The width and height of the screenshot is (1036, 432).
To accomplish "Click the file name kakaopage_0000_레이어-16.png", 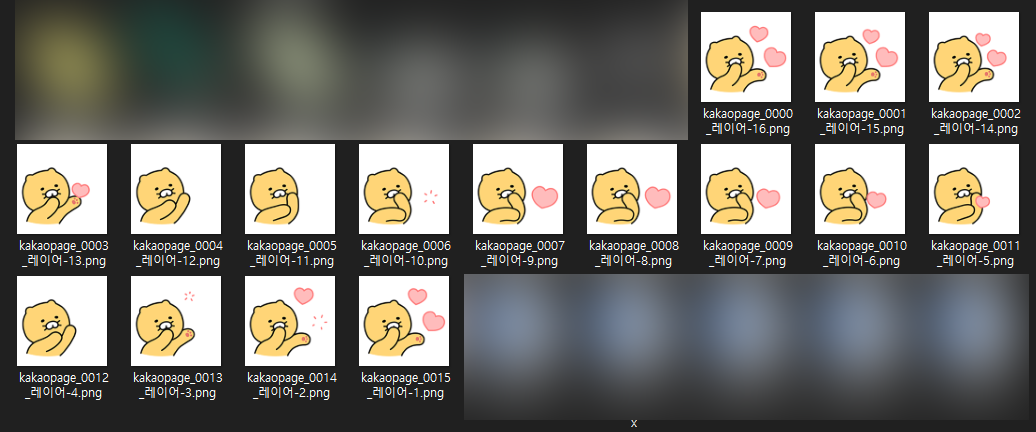I will coord(747,122).
